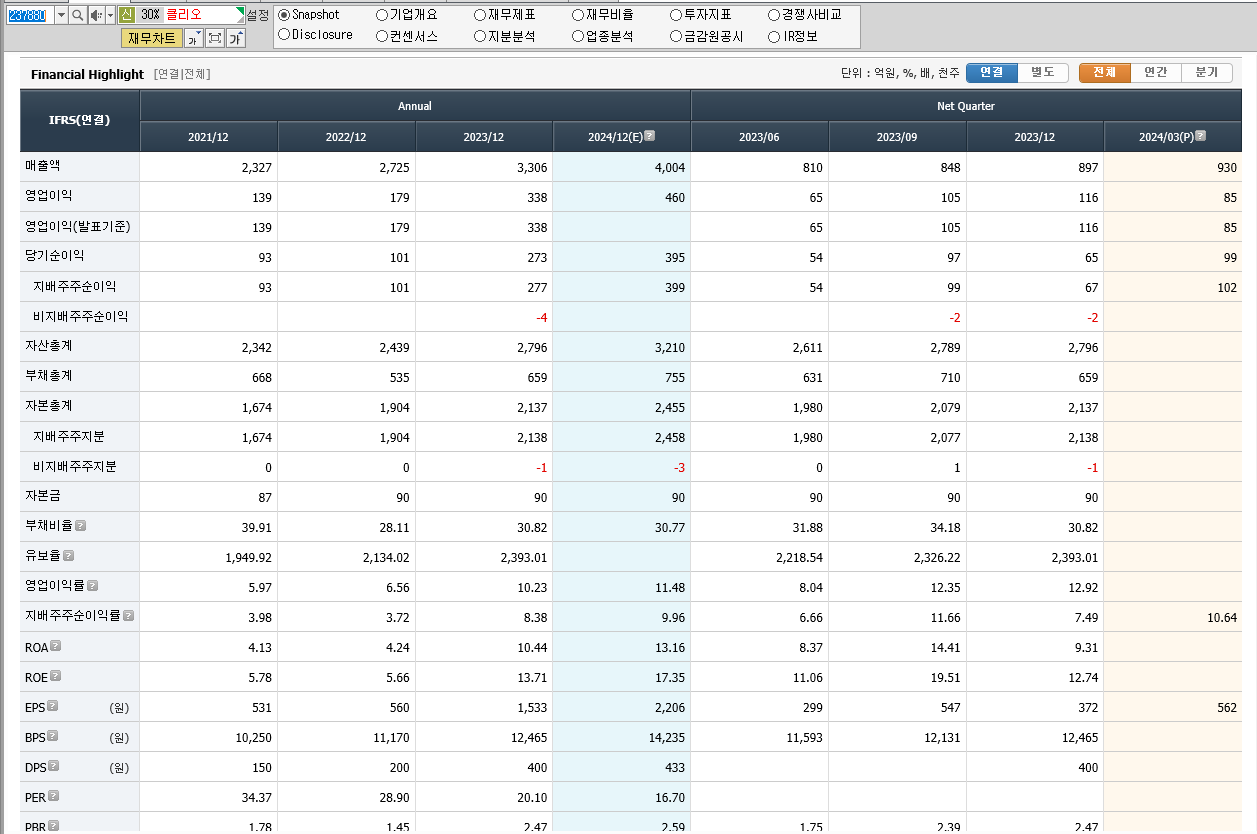Select the IR정보 radio button
This screenshot has width=1257, height=834.
(774, 36)
